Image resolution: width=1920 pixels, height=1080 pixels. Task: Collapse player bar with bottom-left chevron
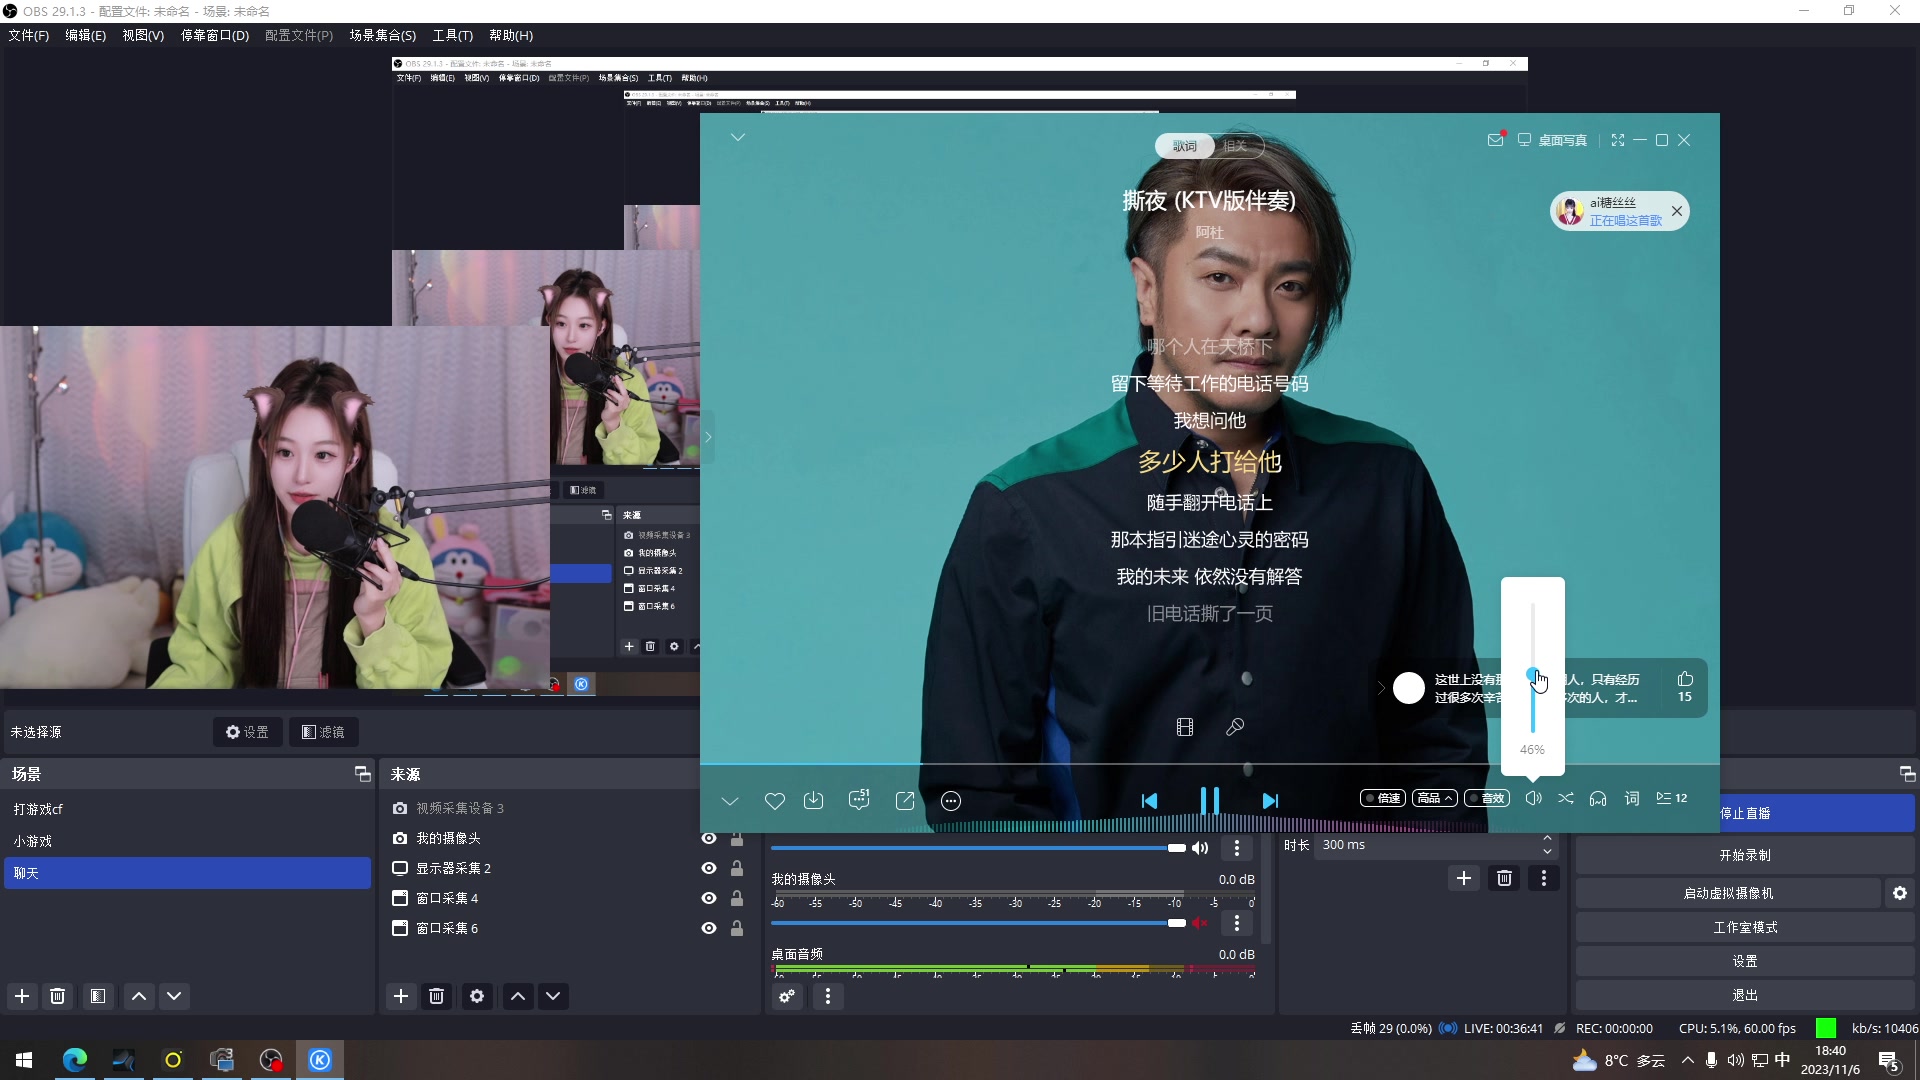point(730,801)
